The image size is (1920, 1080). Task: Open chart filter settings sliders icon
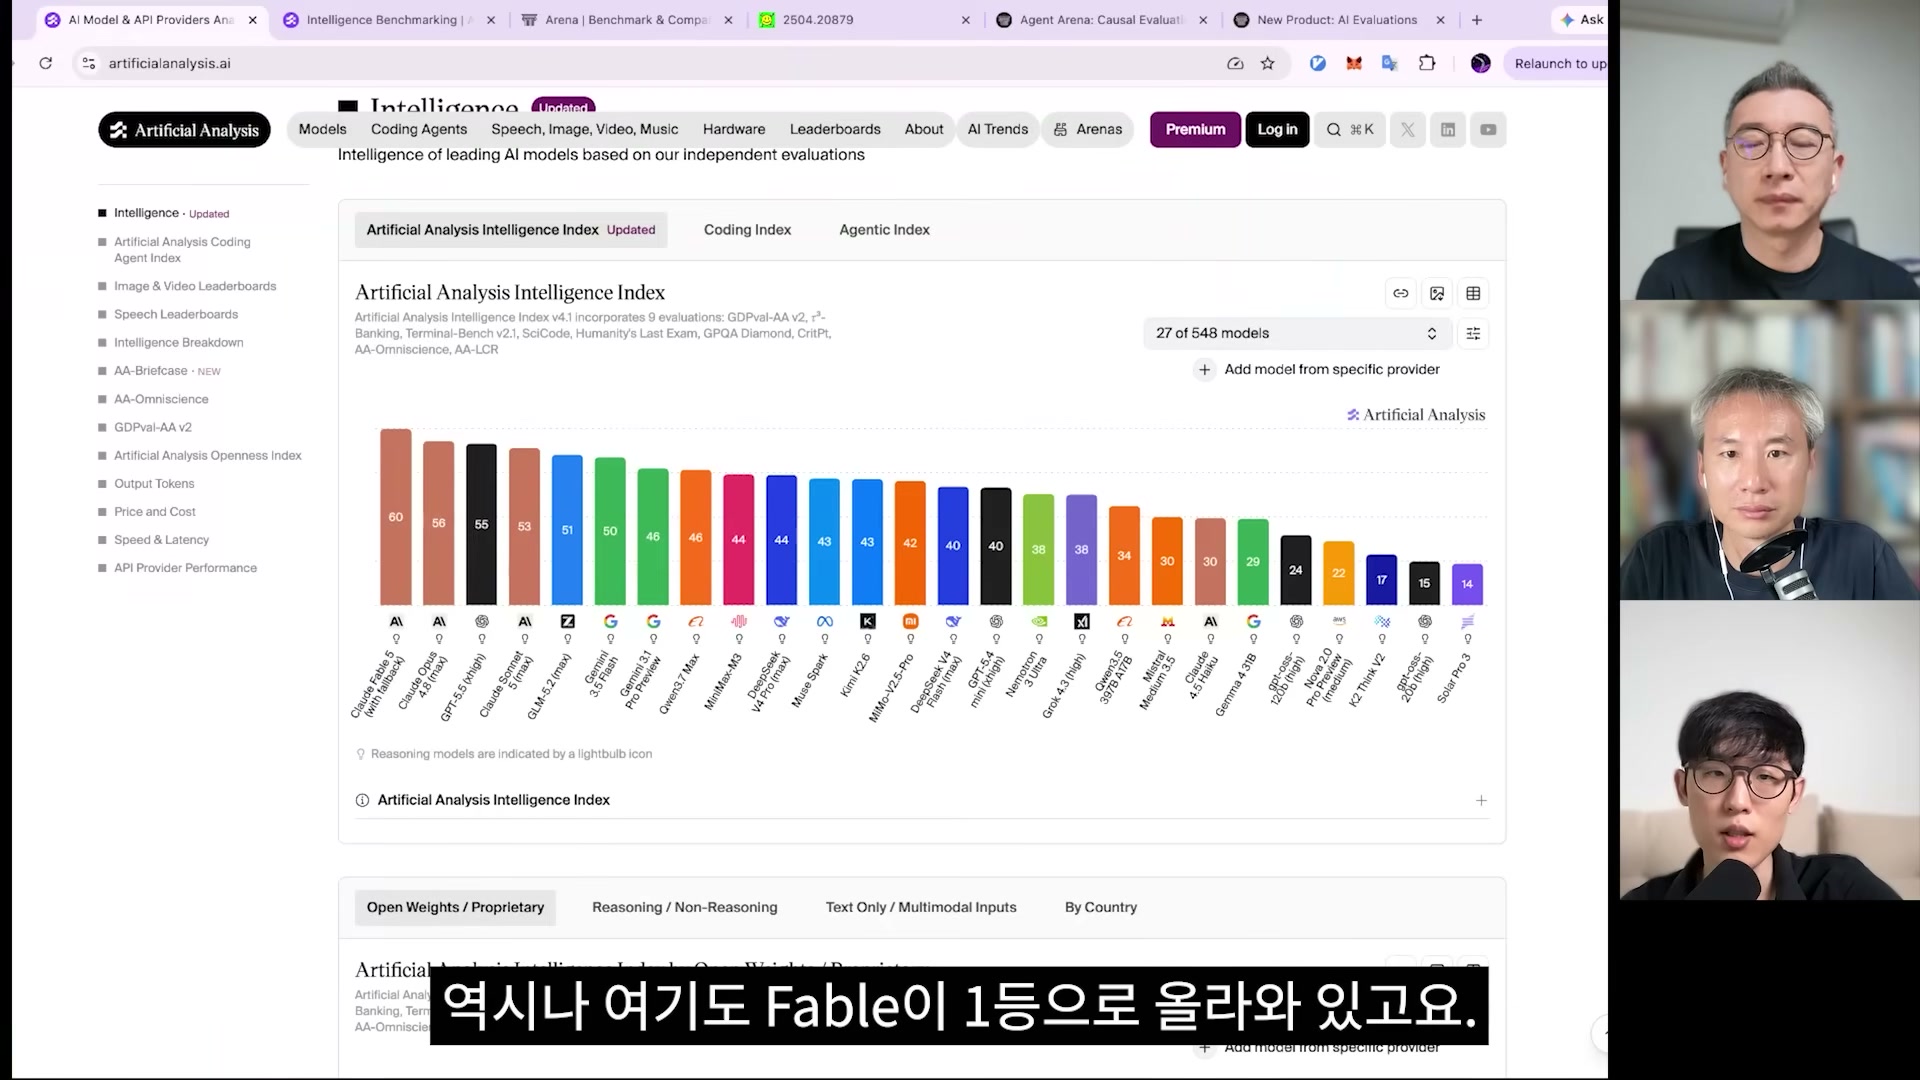1473,333
